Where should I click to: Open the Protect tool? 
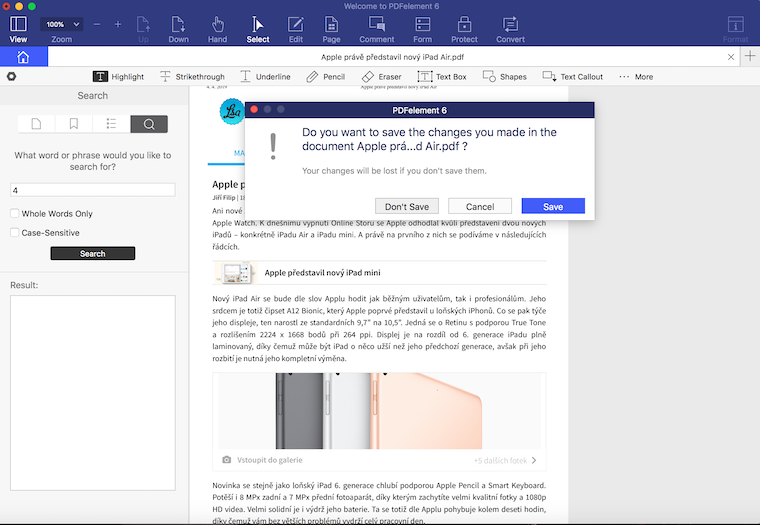[464, 28]
